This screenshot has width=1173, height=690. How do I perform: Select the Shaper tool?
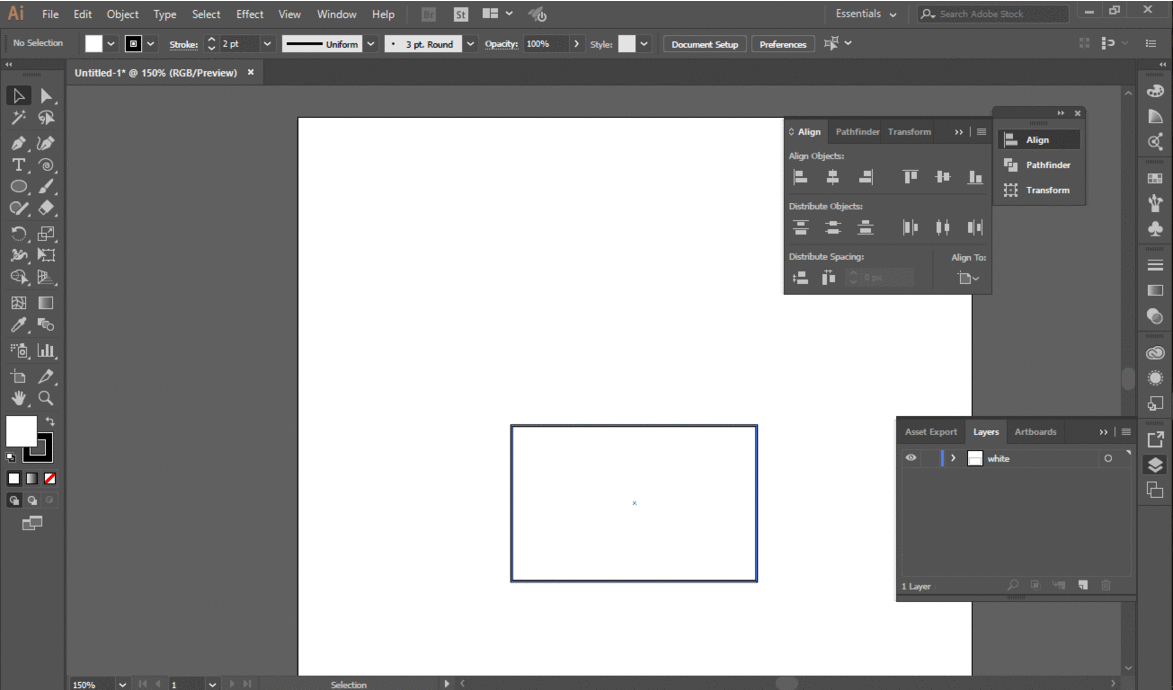pos(19,208)
